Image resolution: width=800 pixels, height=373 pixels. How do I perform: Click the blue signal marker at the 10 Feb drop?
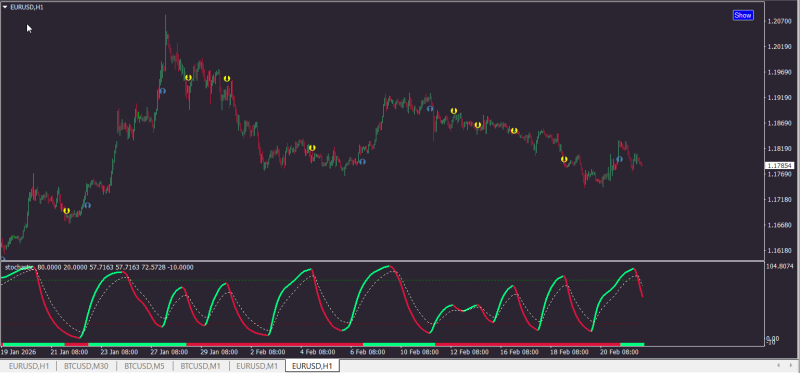(430, 108)
